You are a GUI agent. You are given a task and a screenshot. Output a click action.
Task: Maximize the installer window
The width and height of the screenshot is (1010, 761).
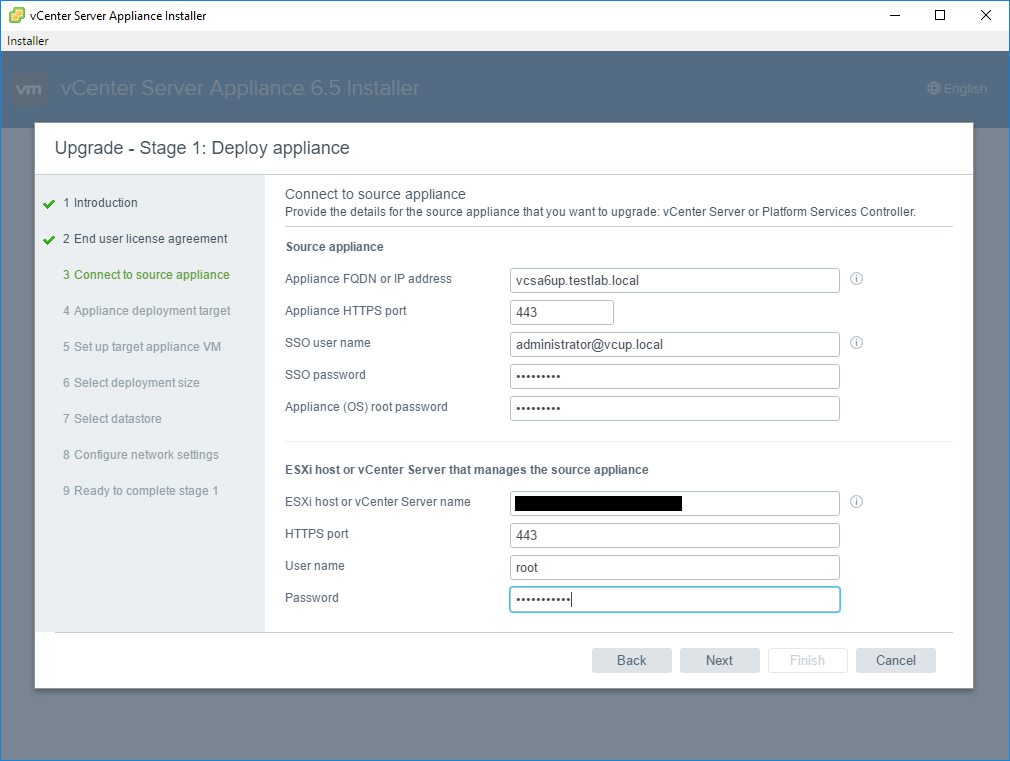940,15
